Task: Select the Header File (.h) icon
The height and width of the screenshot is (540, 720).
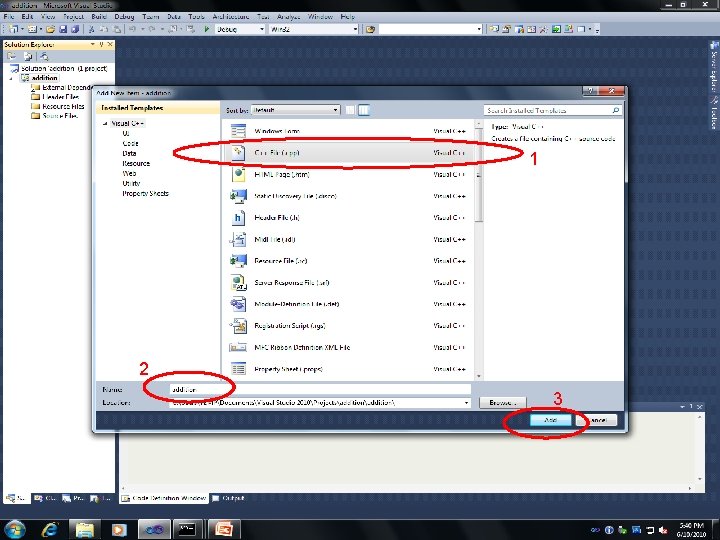Action: [238, 218]
